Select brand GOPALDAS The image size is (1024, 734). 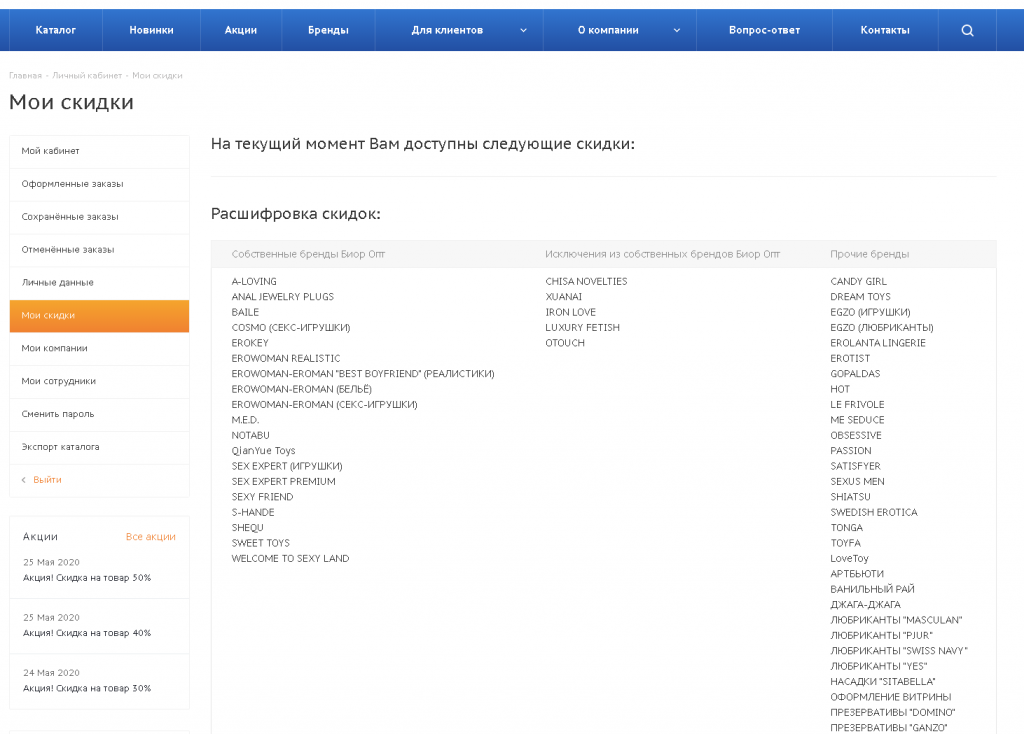(x=856, y=374)
